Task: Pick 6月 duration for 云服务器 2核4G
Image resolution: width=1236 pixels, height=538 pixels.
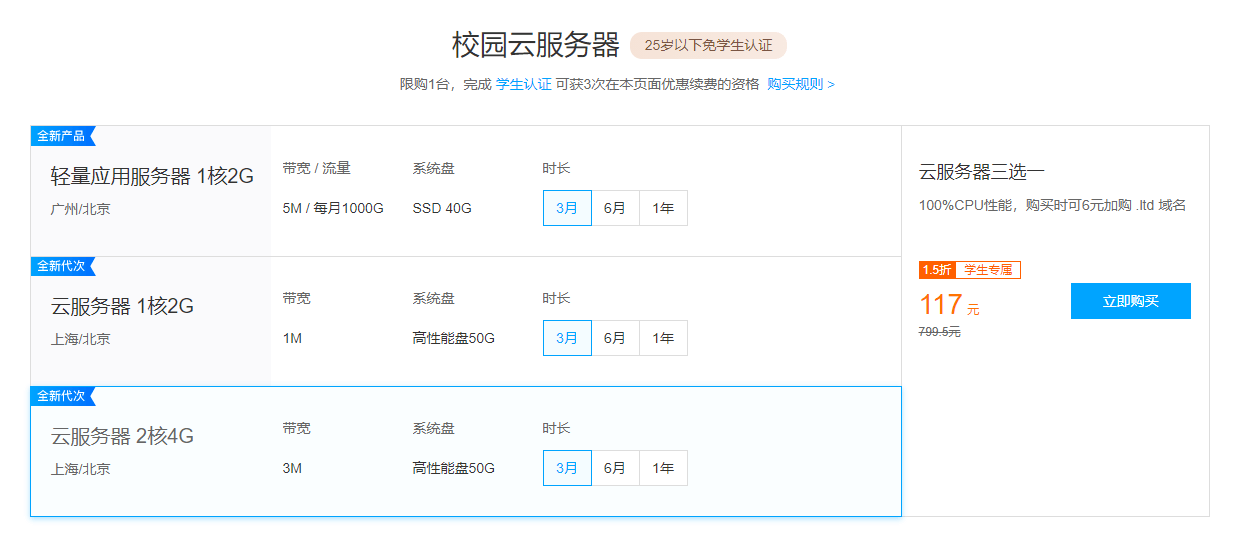Action: (x=615, y=468)
